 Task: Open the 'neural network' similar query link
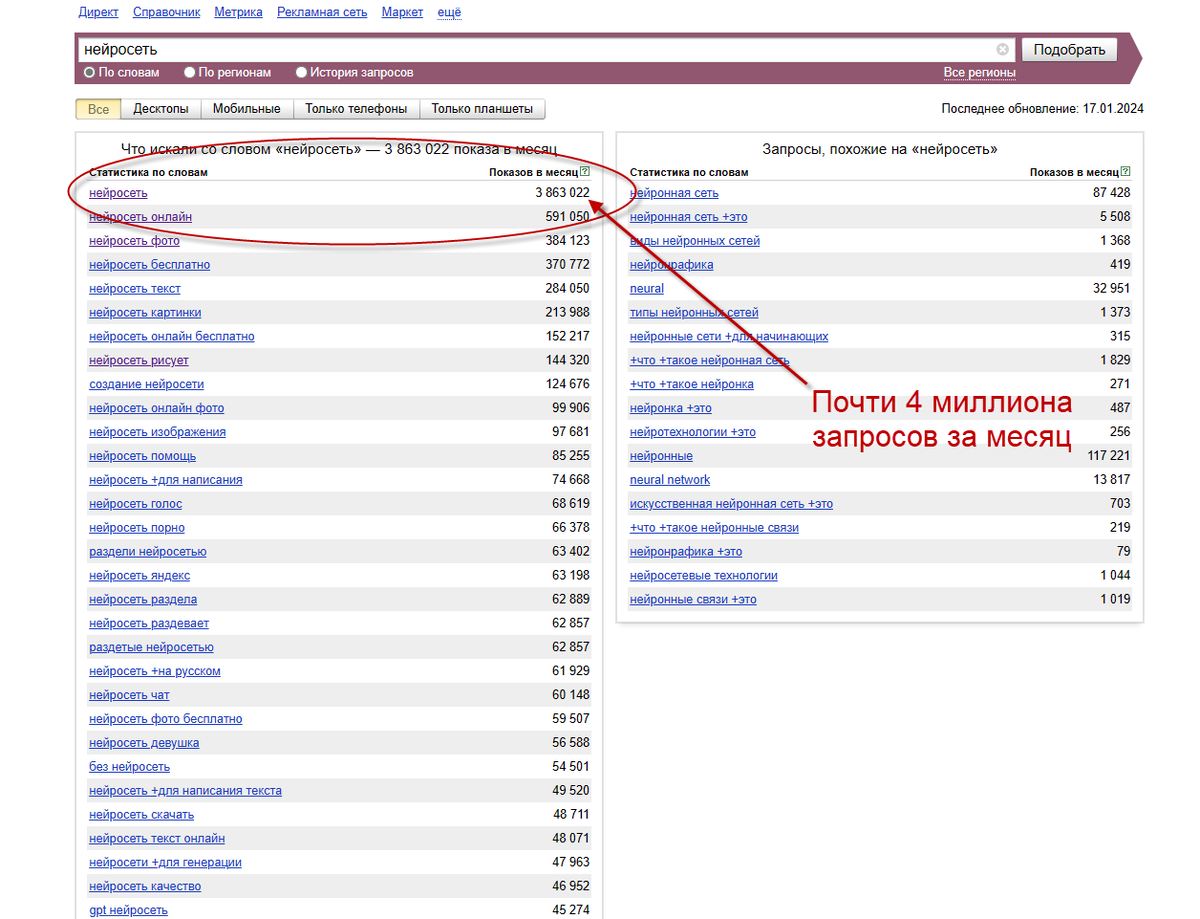point(670,480)
